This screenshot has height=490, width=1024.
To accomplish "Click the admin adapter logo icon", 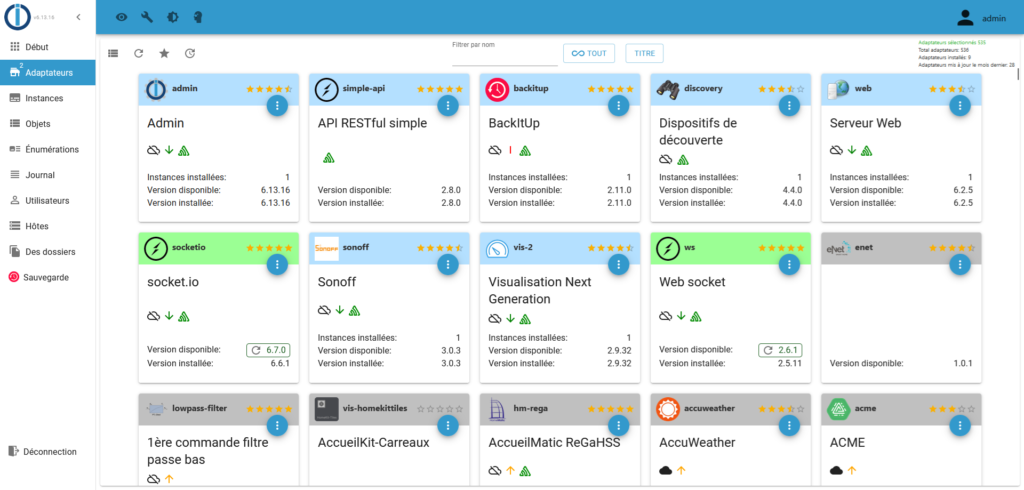I will pos(156,90).
